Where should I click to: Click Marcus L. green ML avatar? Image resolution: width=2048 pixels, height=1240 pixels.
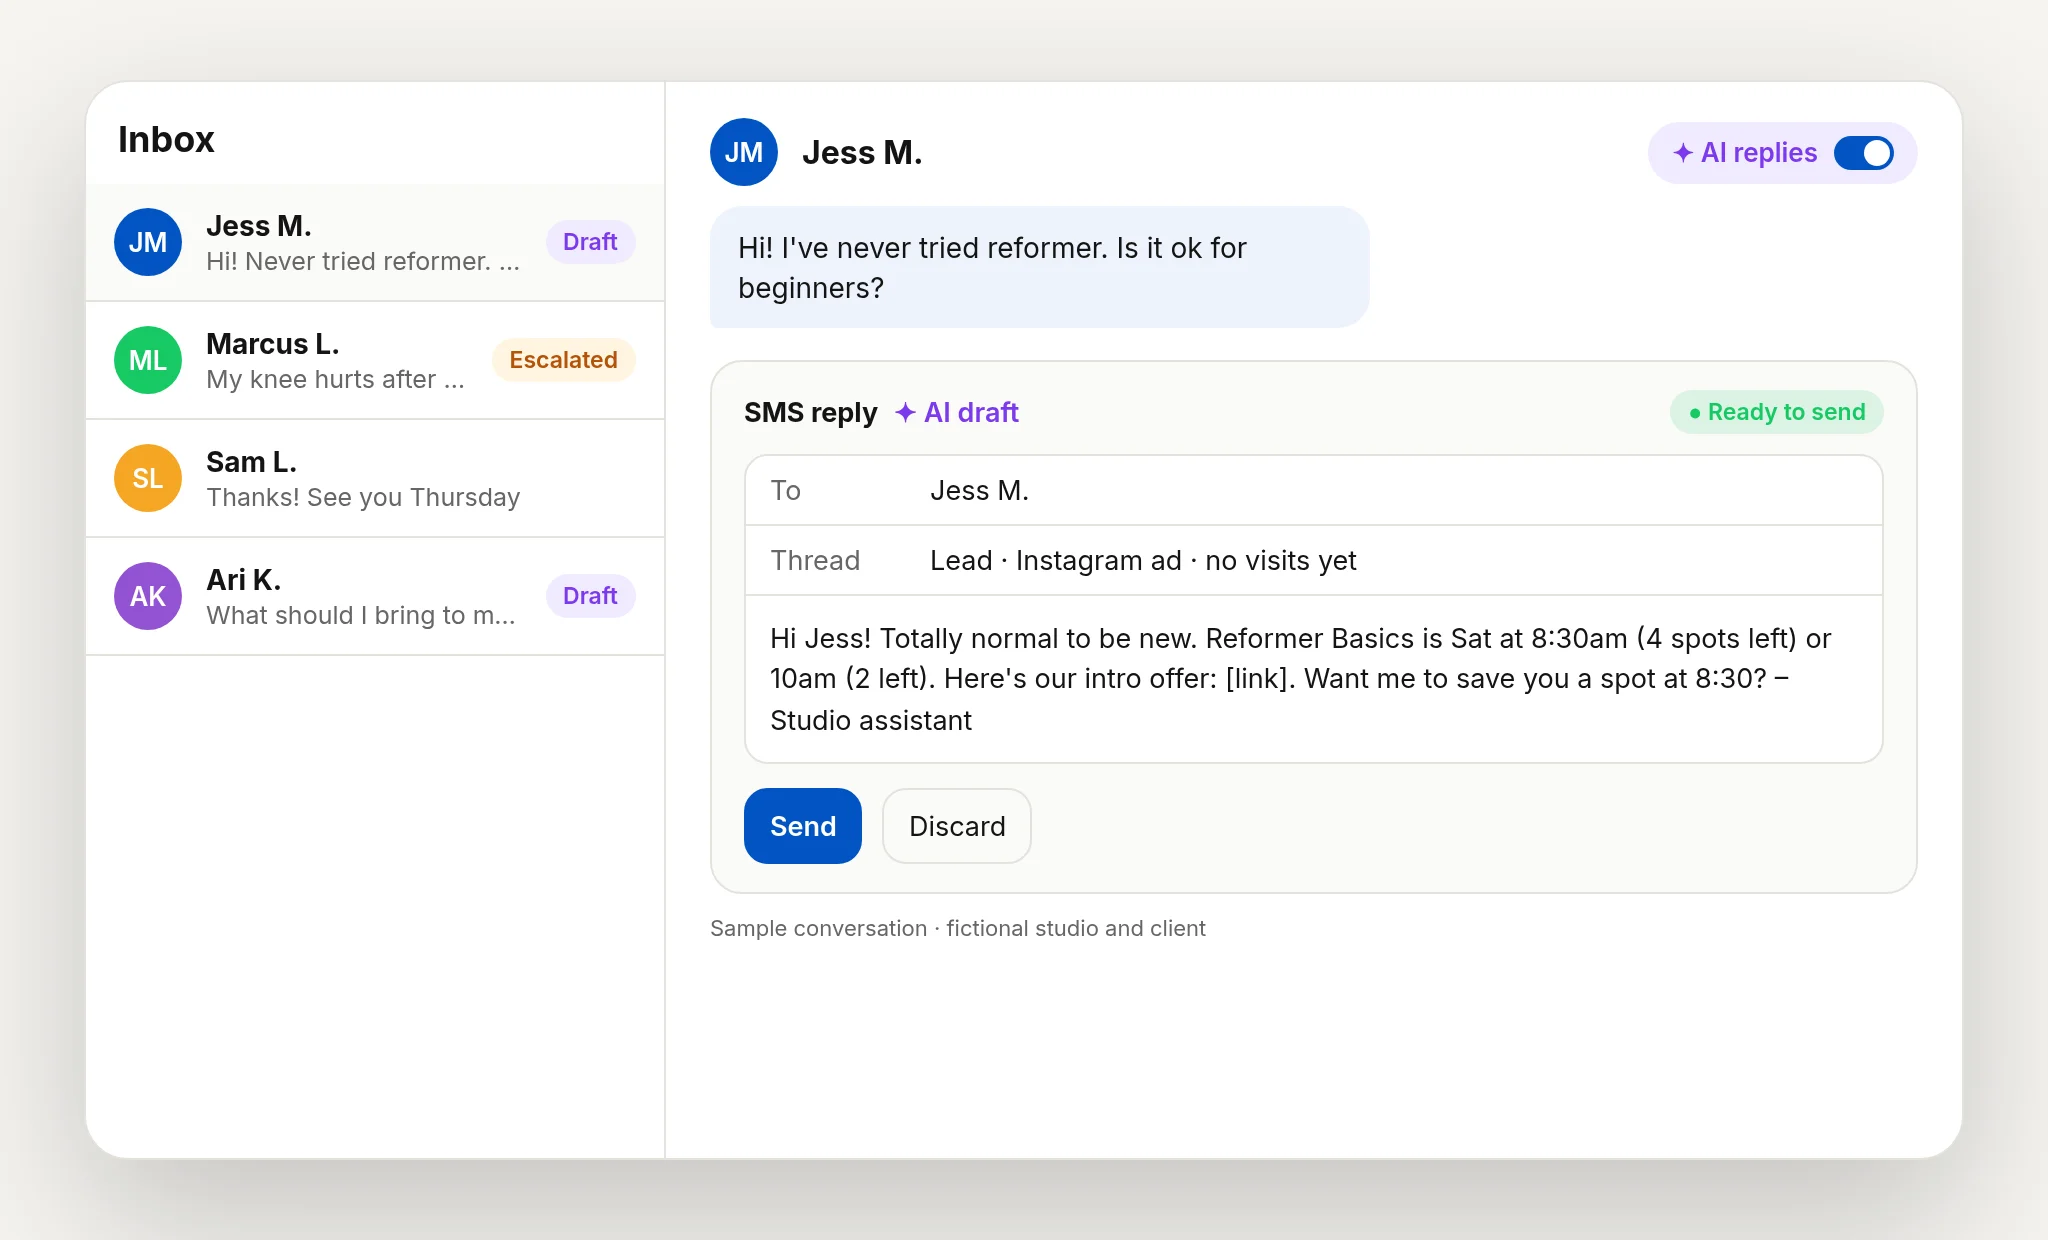[148, 360]
